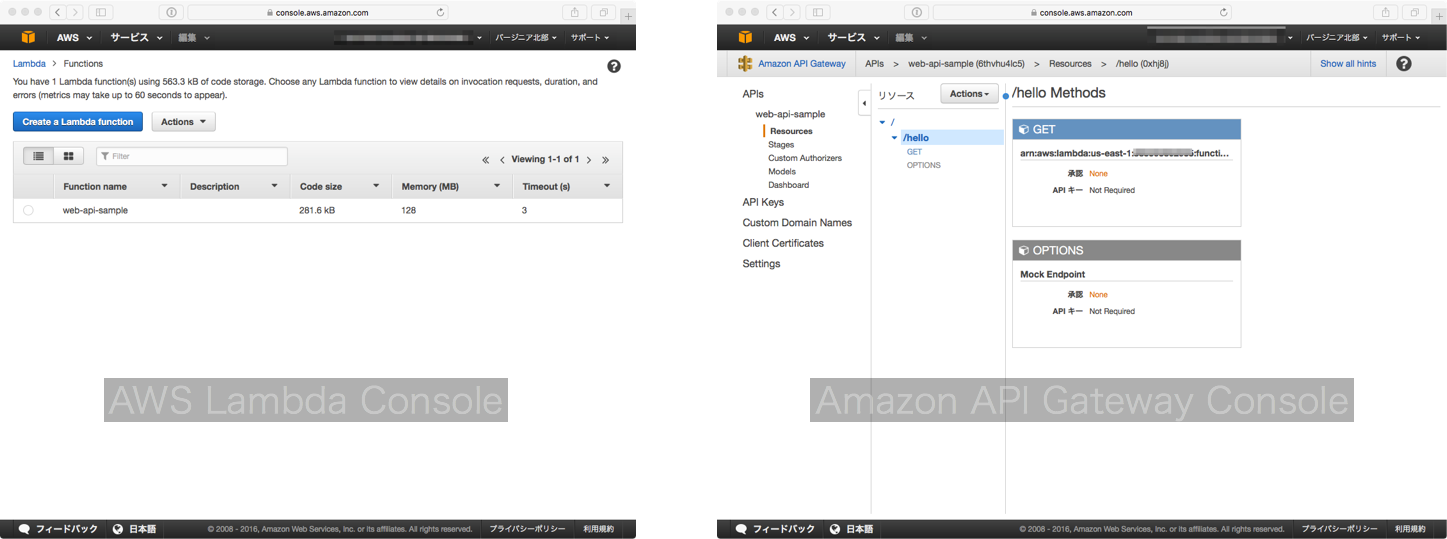1447x539 pixels.
Task: Open サポート menu in Lambda window
Action: (588, 37)
